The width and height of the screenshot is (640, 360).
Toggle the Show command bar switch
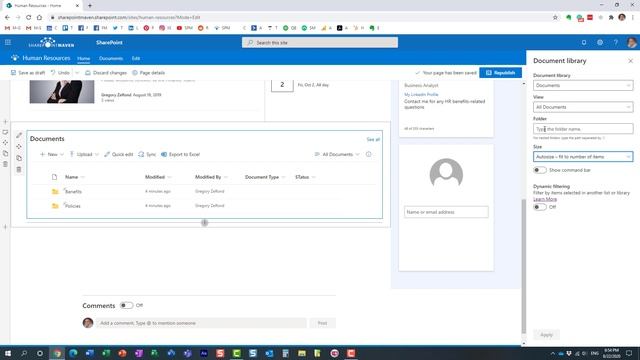[540, 170]
